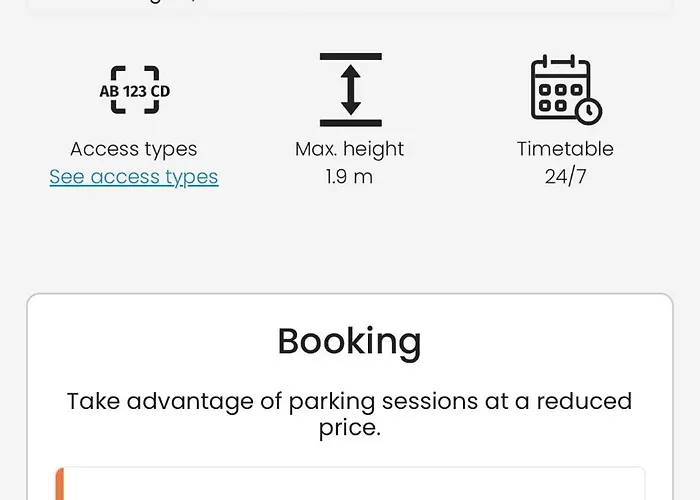This screenshot has height=500, width=700.
Task: Select the Access types label
Action: (134, 149)
